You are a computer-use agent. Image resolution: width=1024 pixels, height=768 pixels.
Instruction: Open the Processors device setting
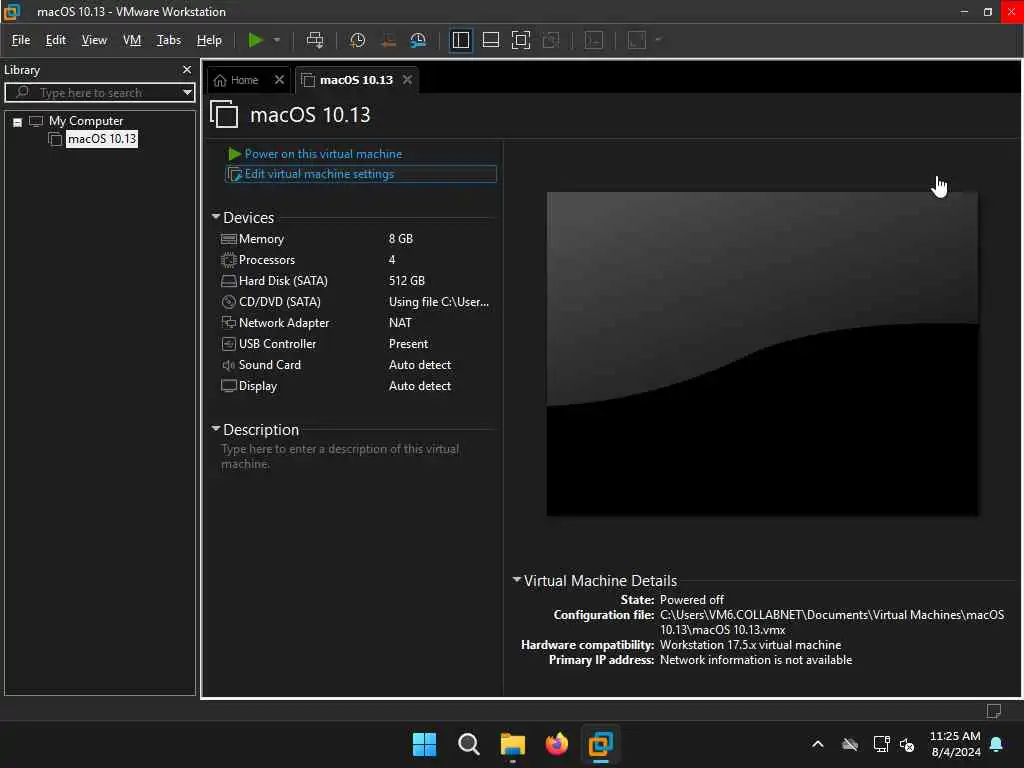266,260
